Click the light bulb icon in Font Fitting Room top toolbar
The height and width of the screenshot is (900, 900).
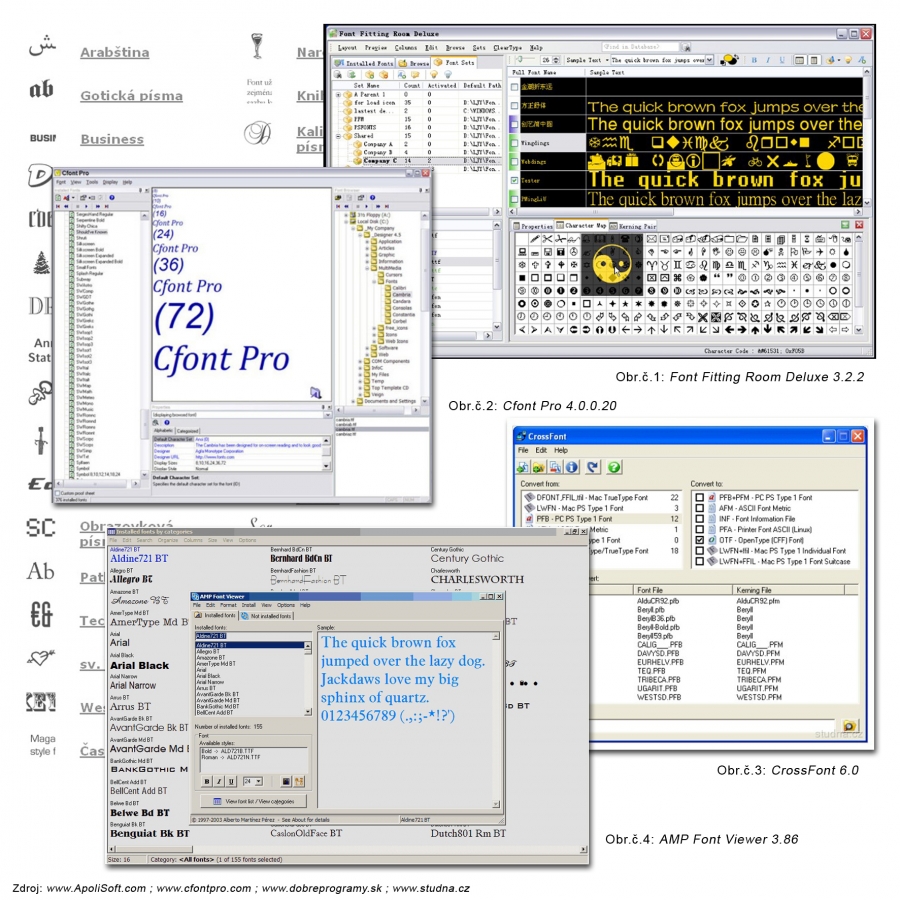[847, 60]
